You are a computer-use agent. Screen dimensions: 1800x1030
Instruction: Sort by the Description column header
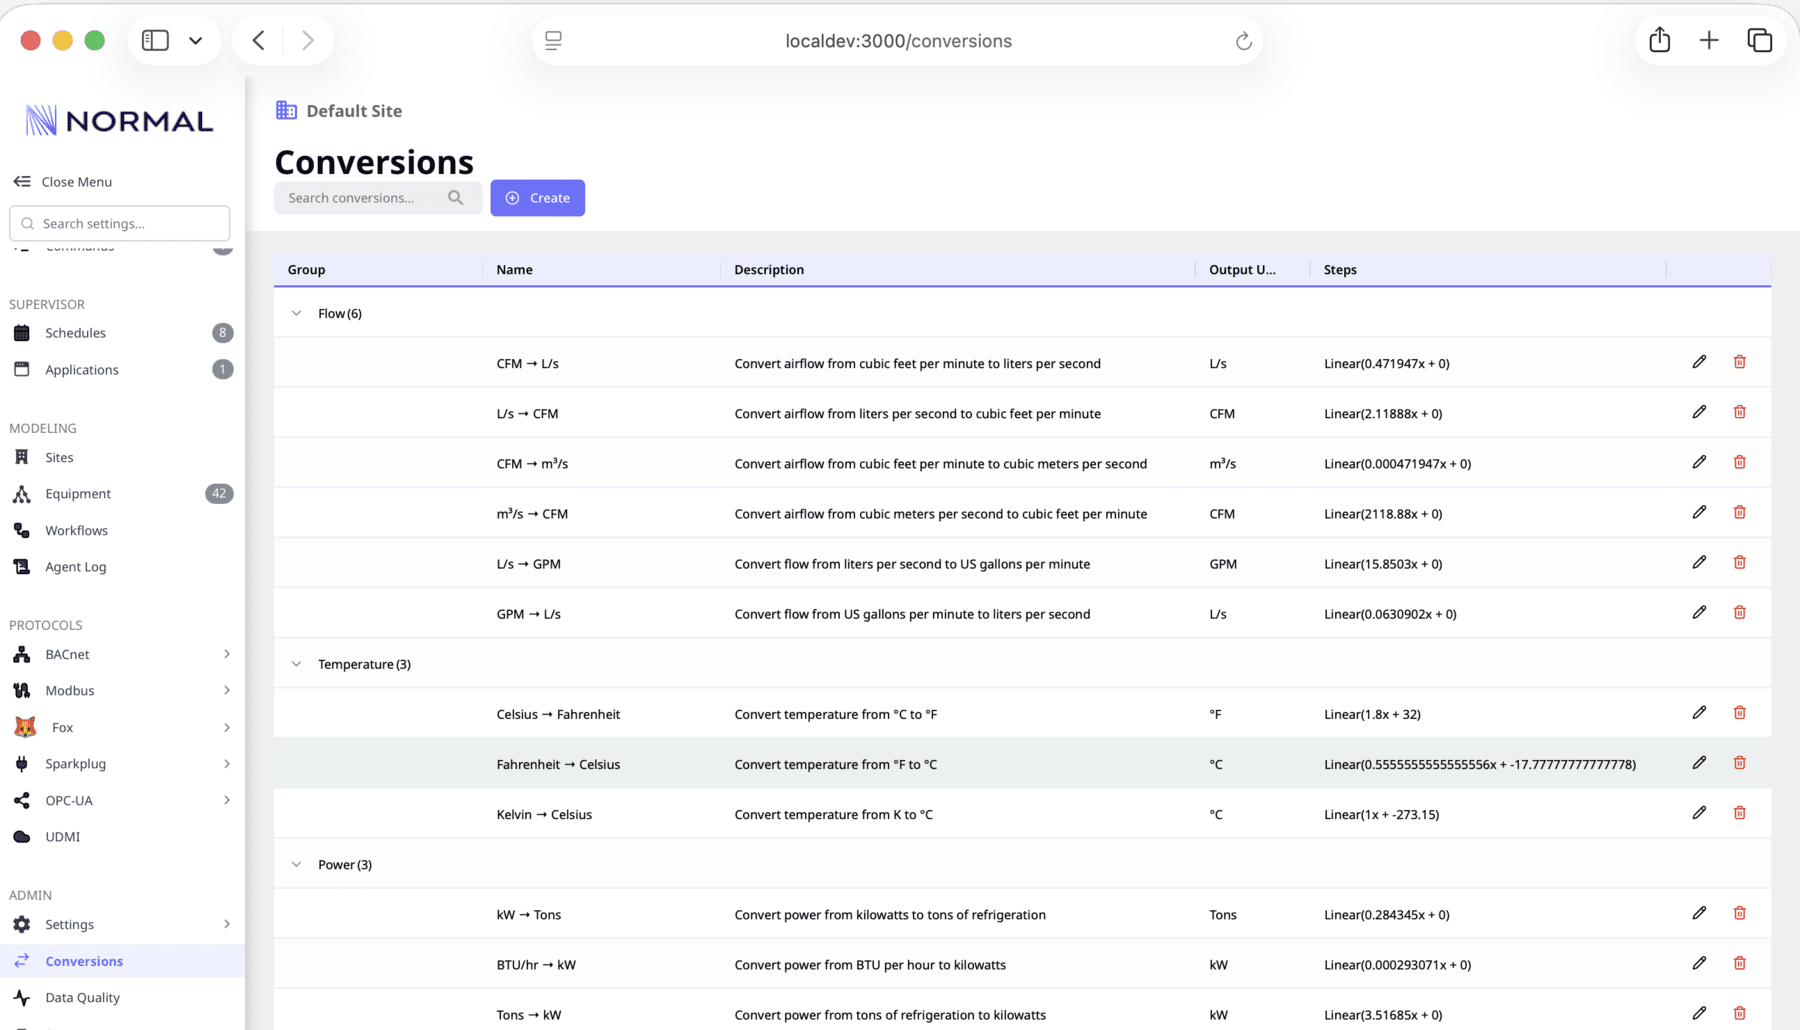coord(769,270)
